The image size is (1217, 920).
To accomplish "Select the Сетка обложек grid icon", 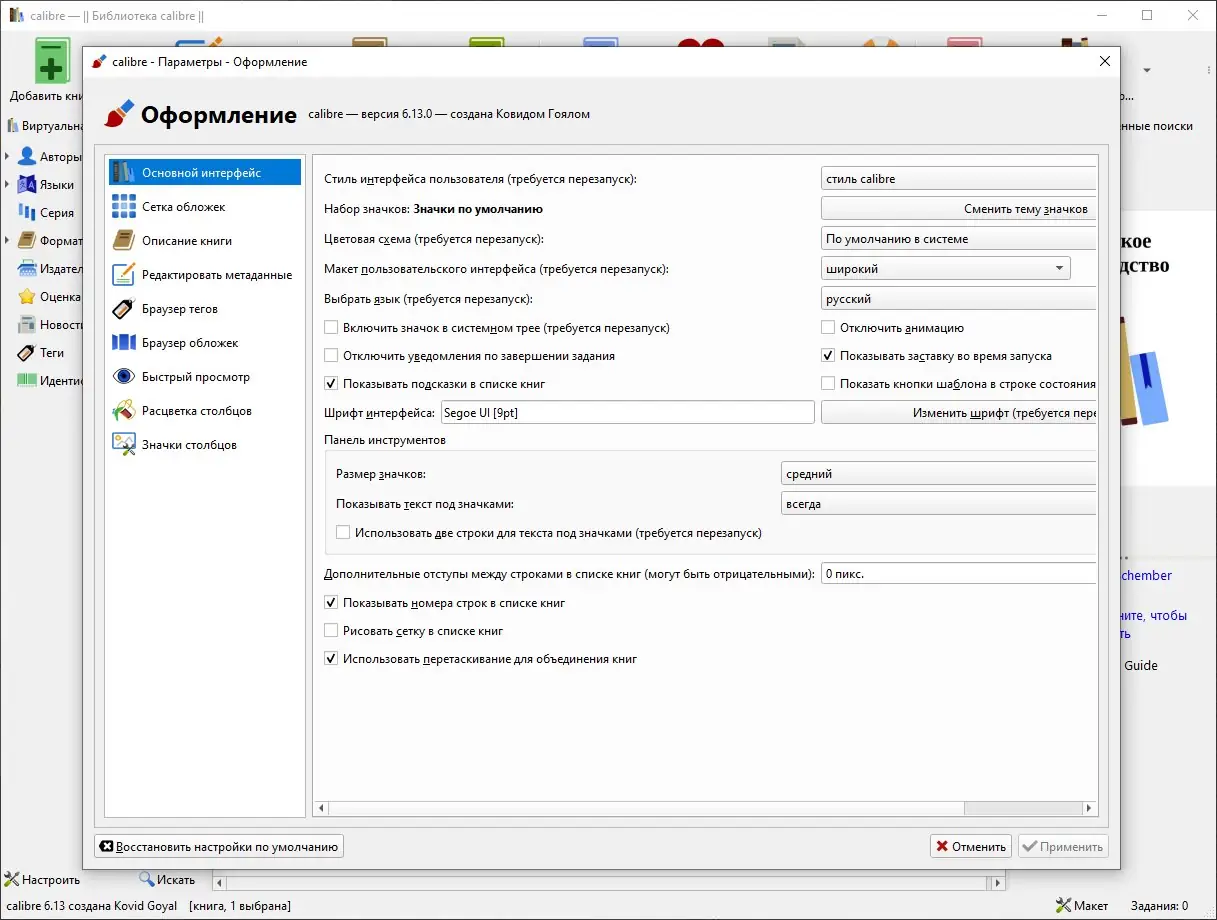I will click(124, 206).
